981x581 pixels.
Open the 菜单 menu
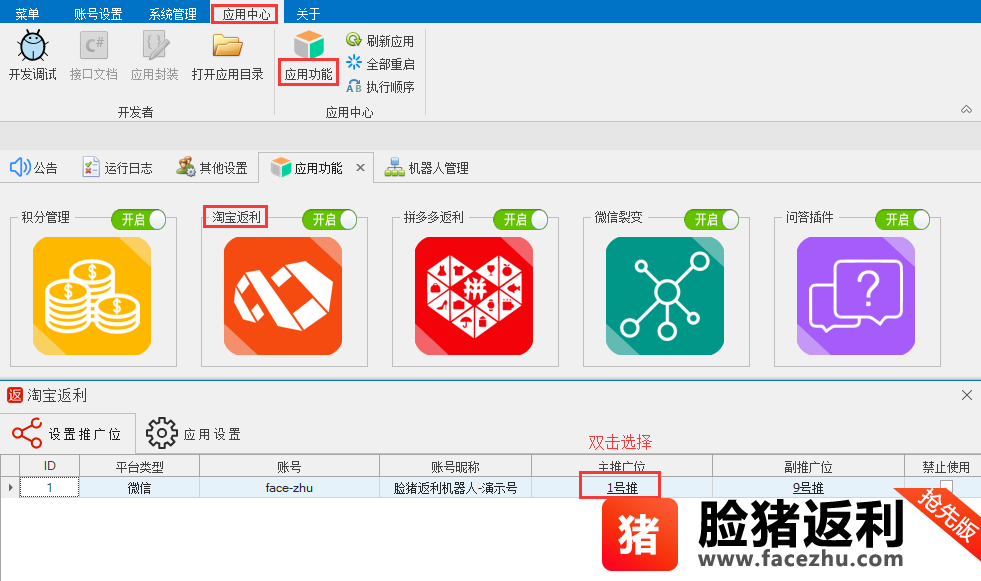click(27, 14)
